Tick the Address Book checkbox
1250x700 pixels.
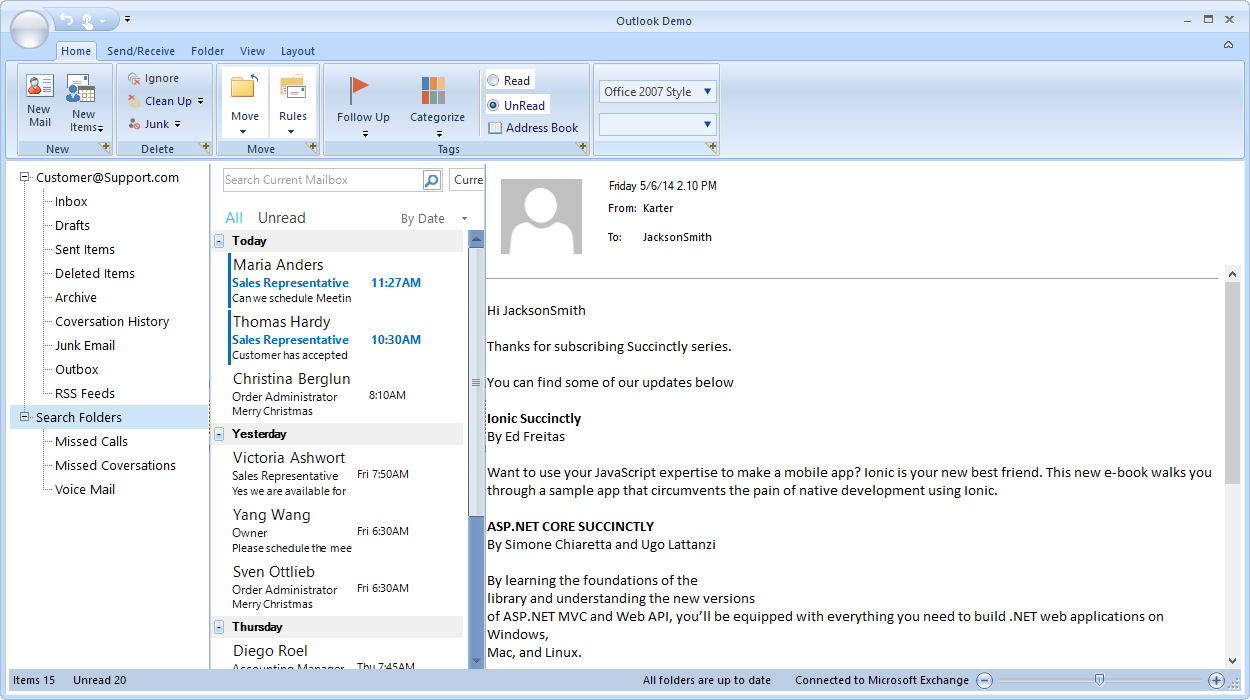click(x=495, y=128)
